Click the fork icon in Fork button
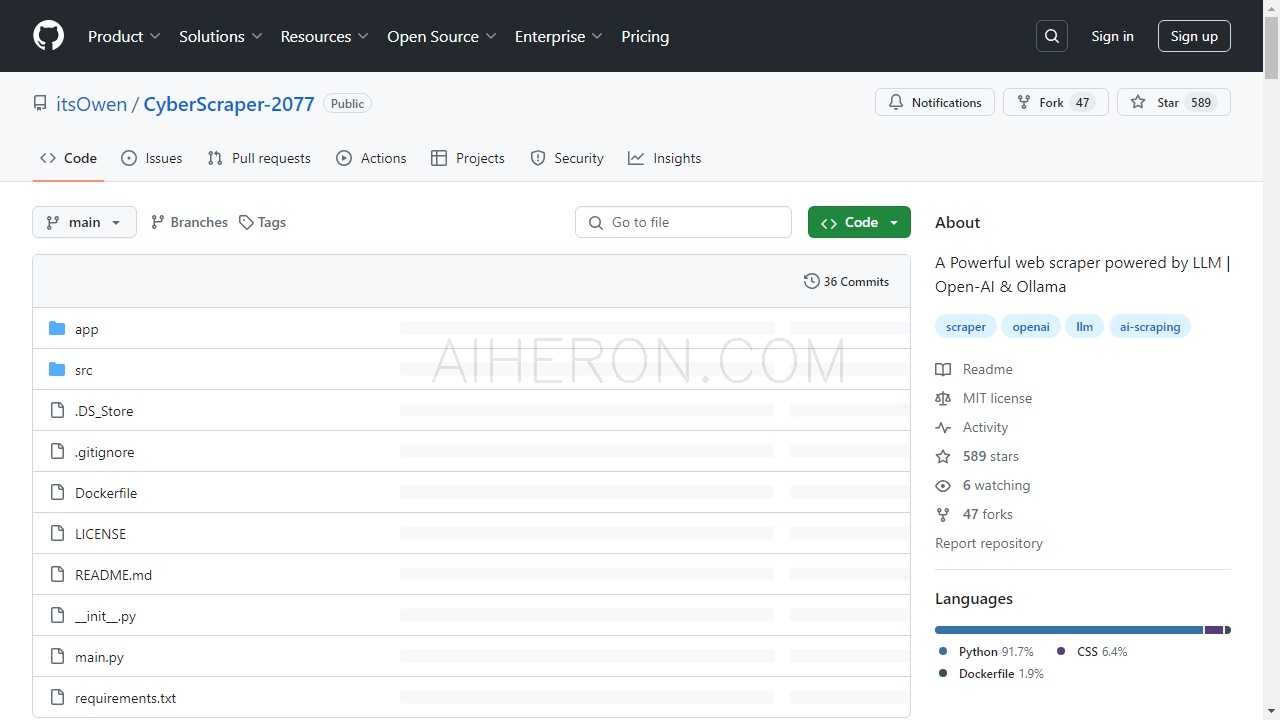Screen dimensions: 1280x720 click(x=1024, y=102)
